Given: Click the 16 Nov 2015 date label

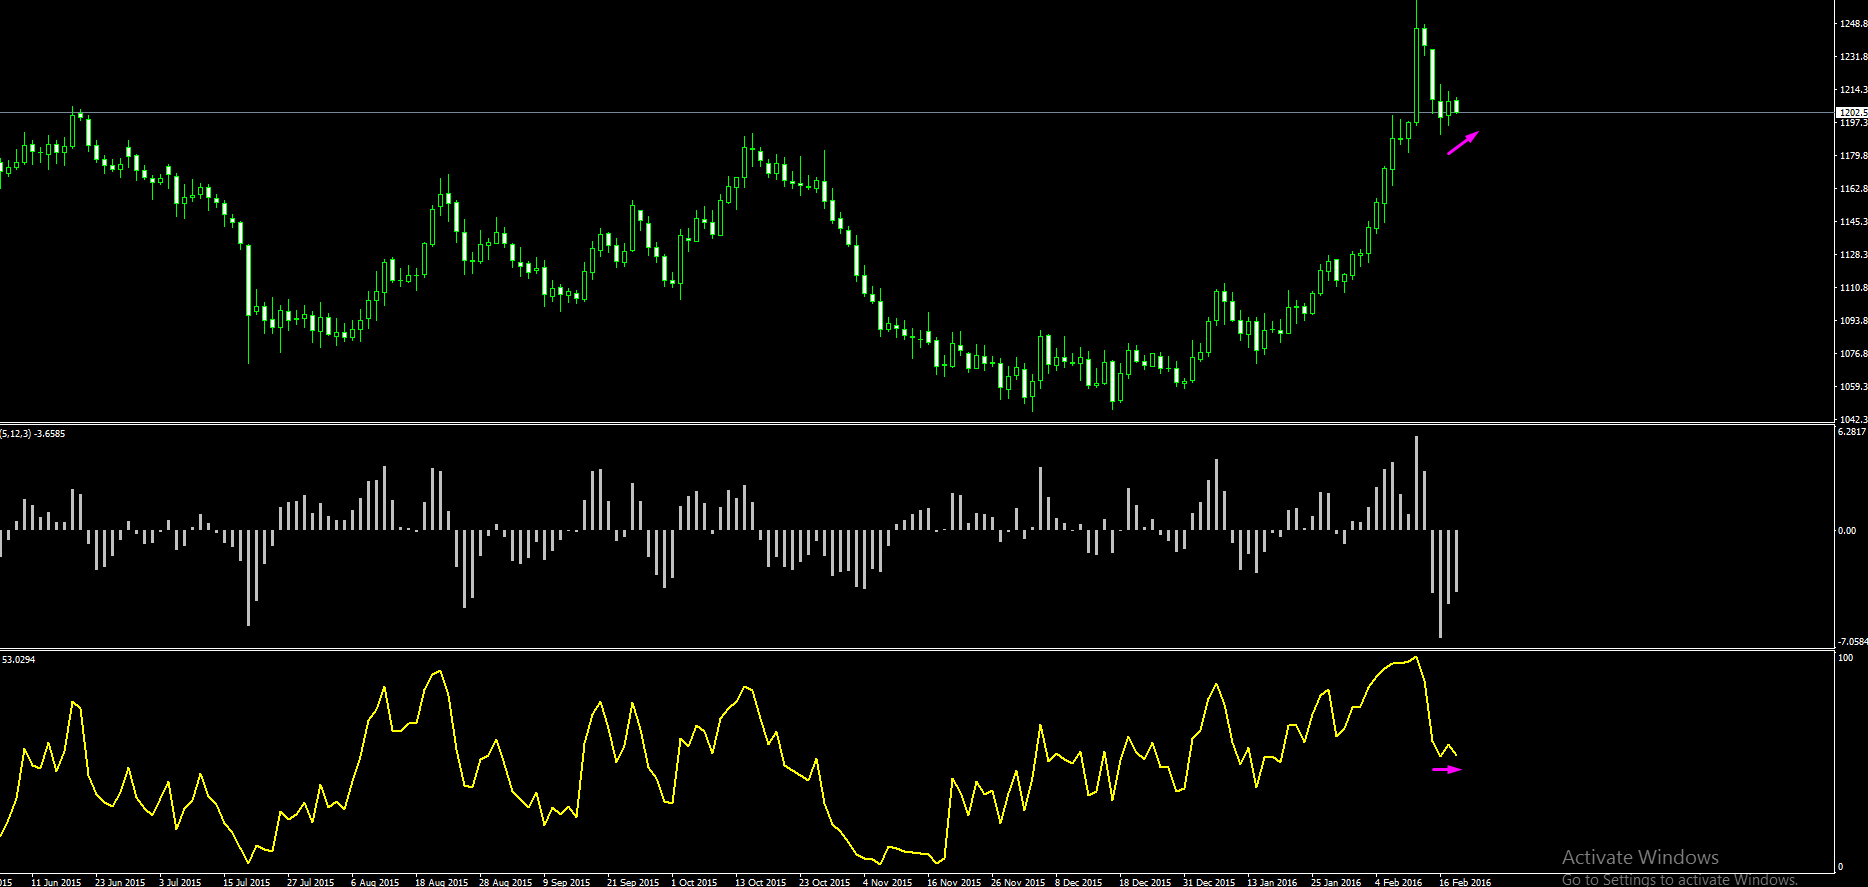Looking at the screenshot, I should [954, 882].
